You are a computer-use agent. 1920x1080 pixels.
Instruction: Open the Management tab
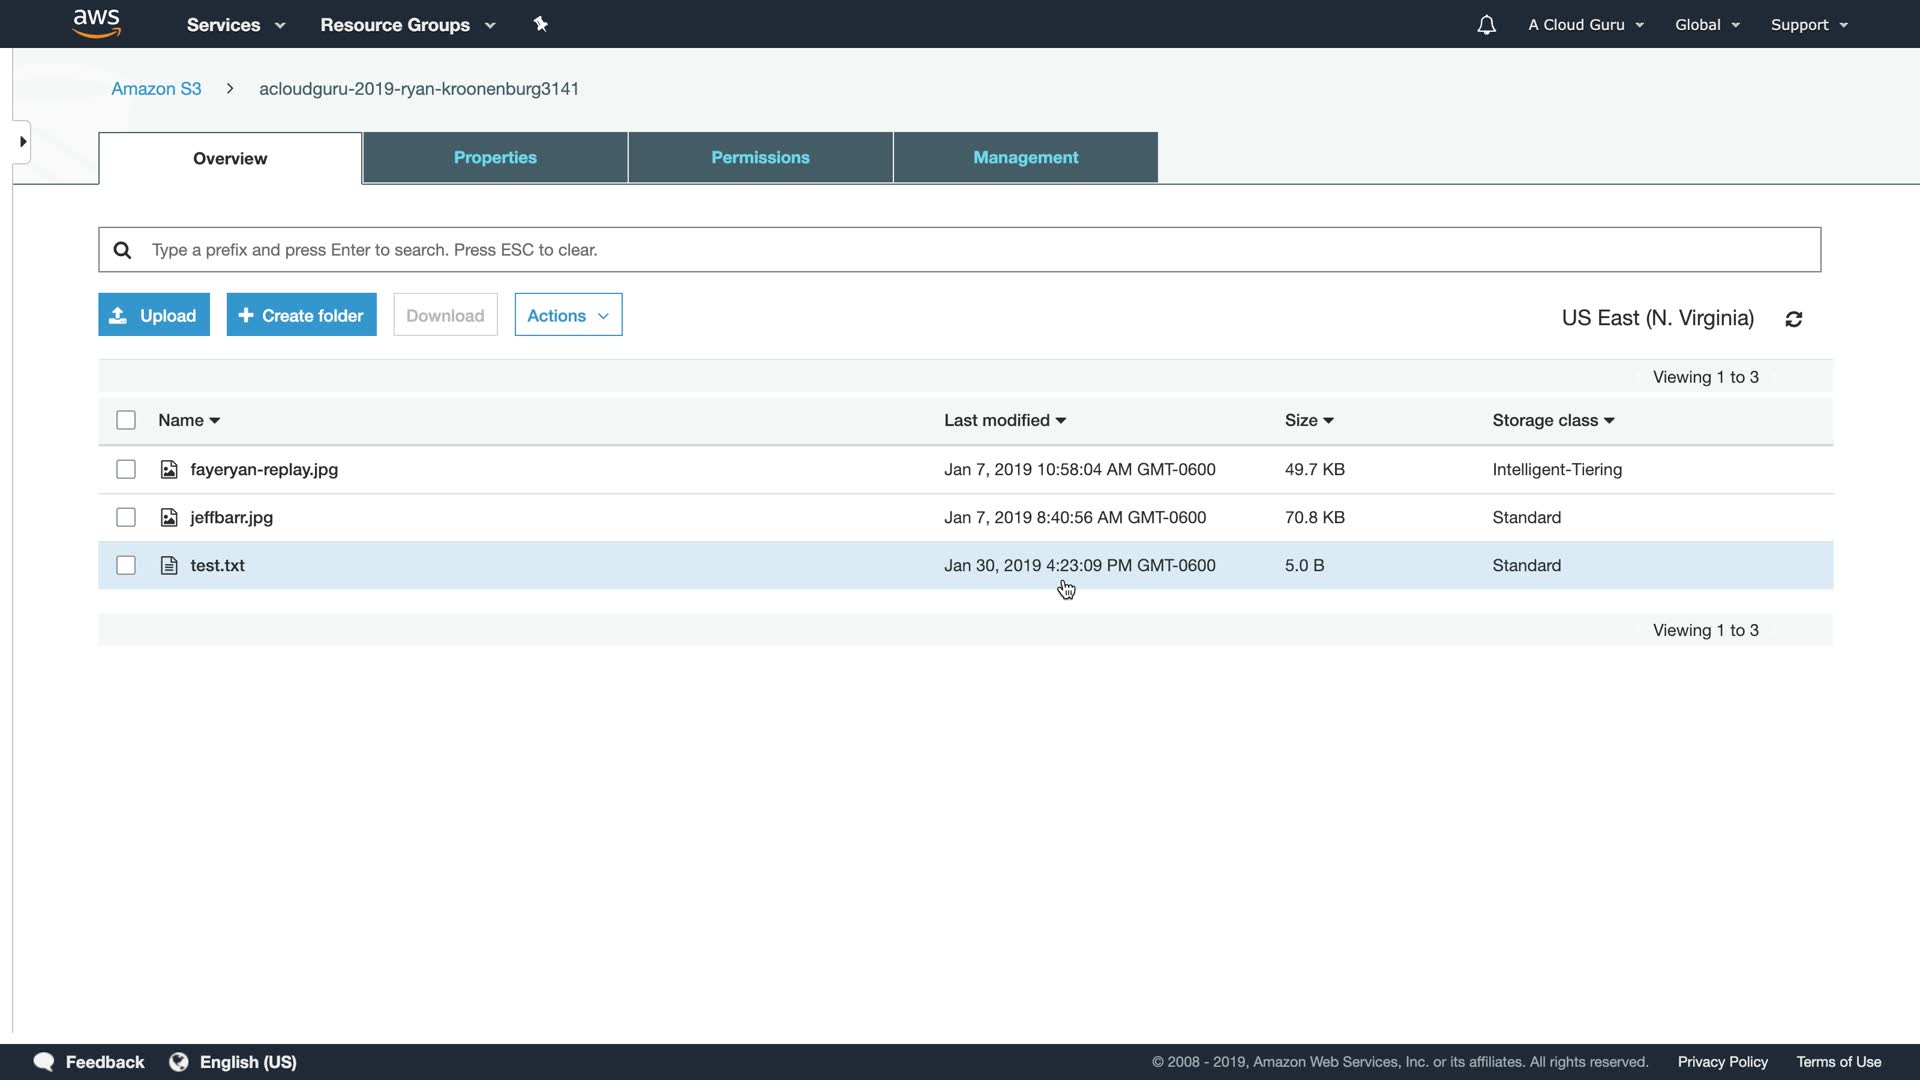[1025, 158]
